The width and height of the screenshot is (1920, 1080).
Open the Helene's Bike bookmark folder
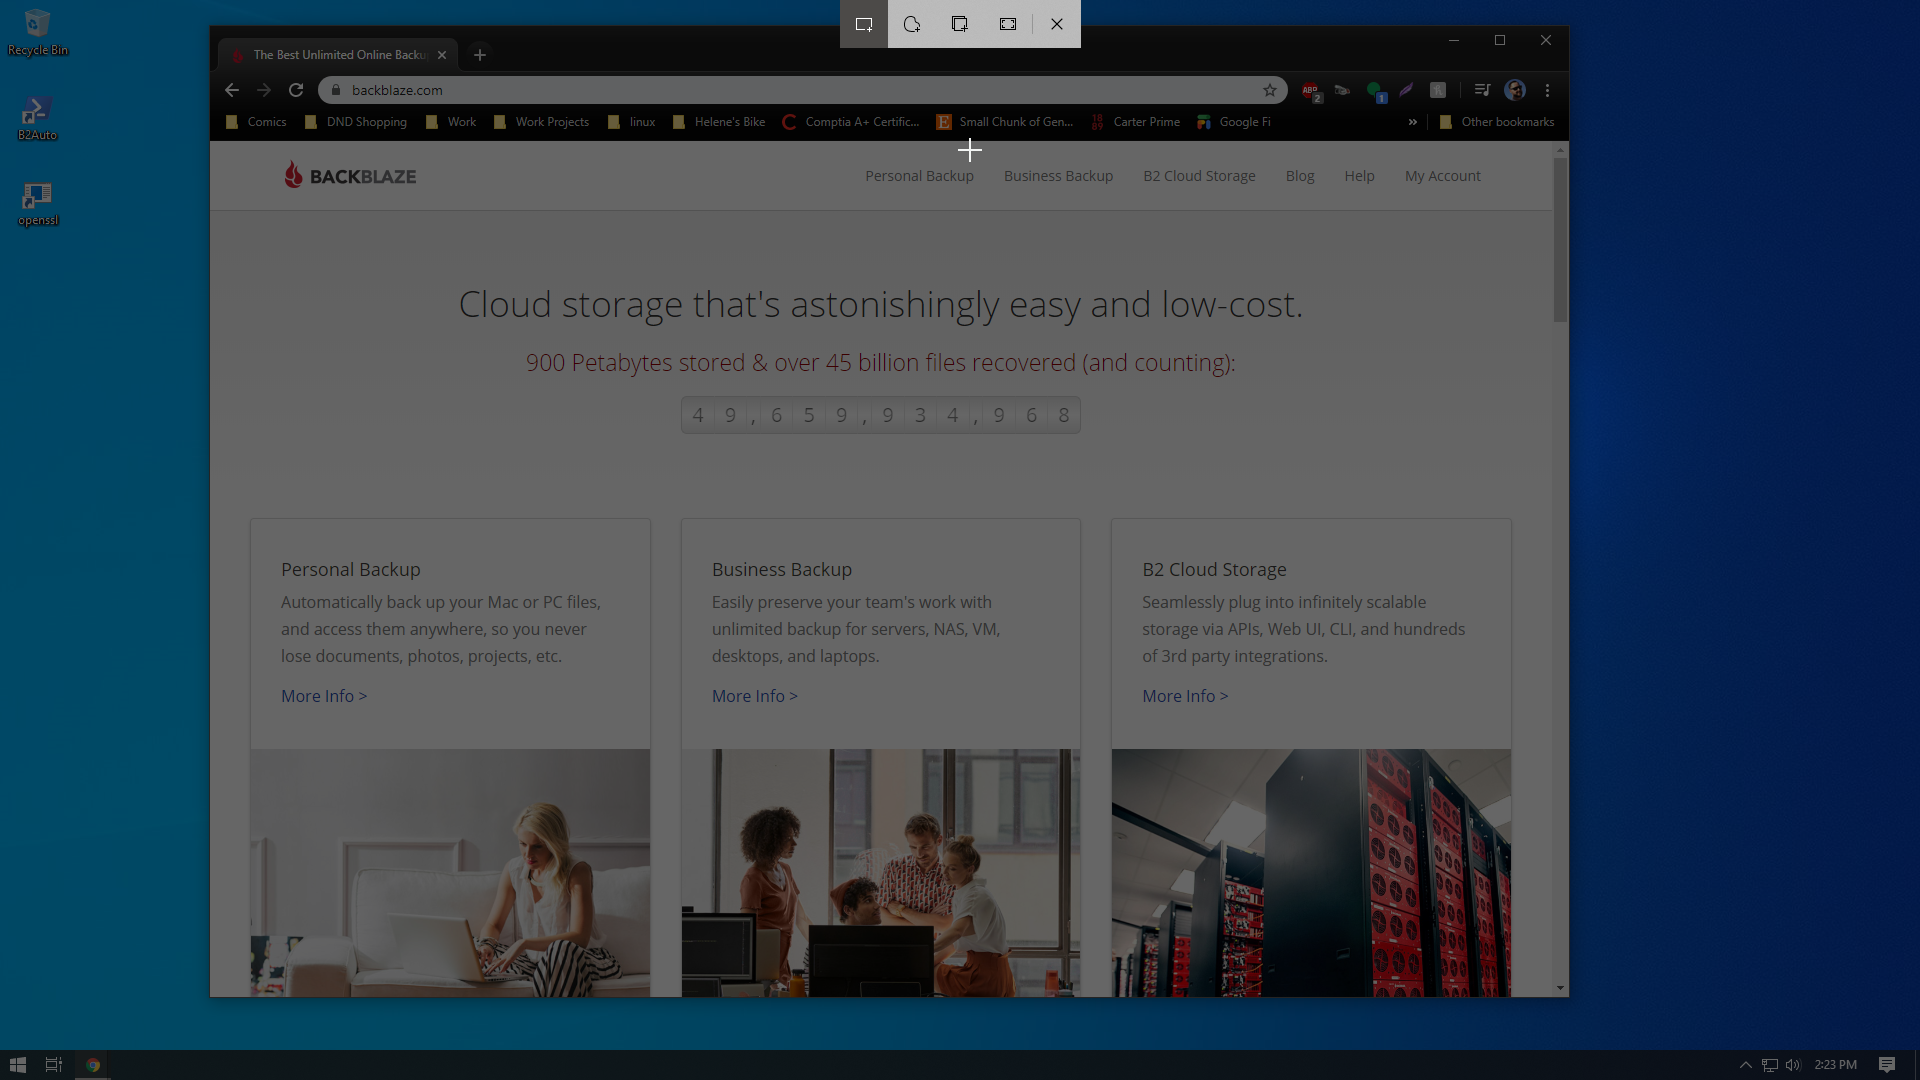[x=719, y=122]
